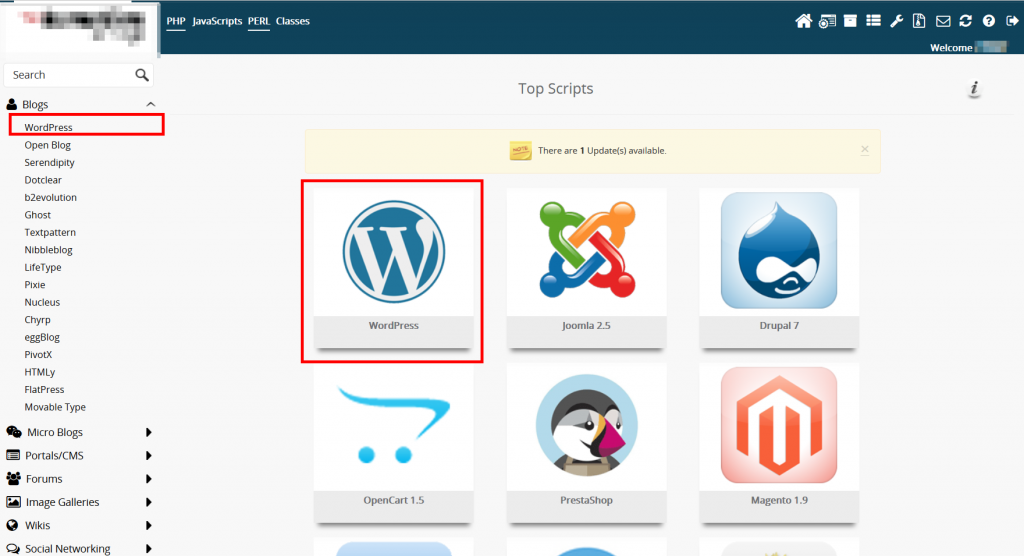The image size is (1024, 556).
Task: Open the wrench settings icon
Action: click(x=897, y=21)
